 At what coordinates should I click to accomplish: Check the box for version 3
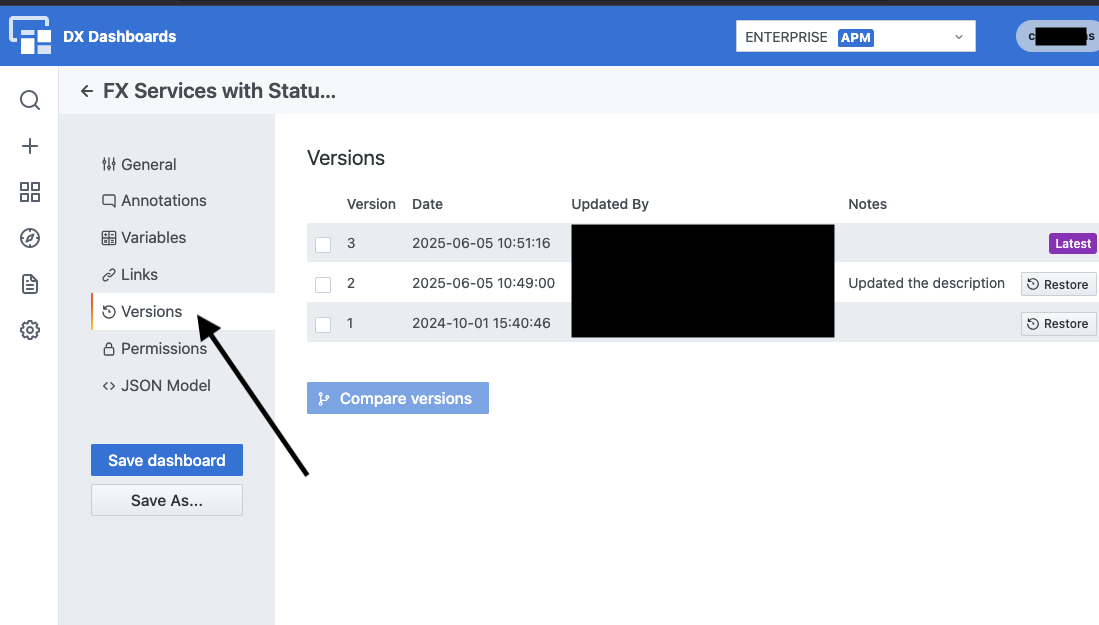click(323, 244)
